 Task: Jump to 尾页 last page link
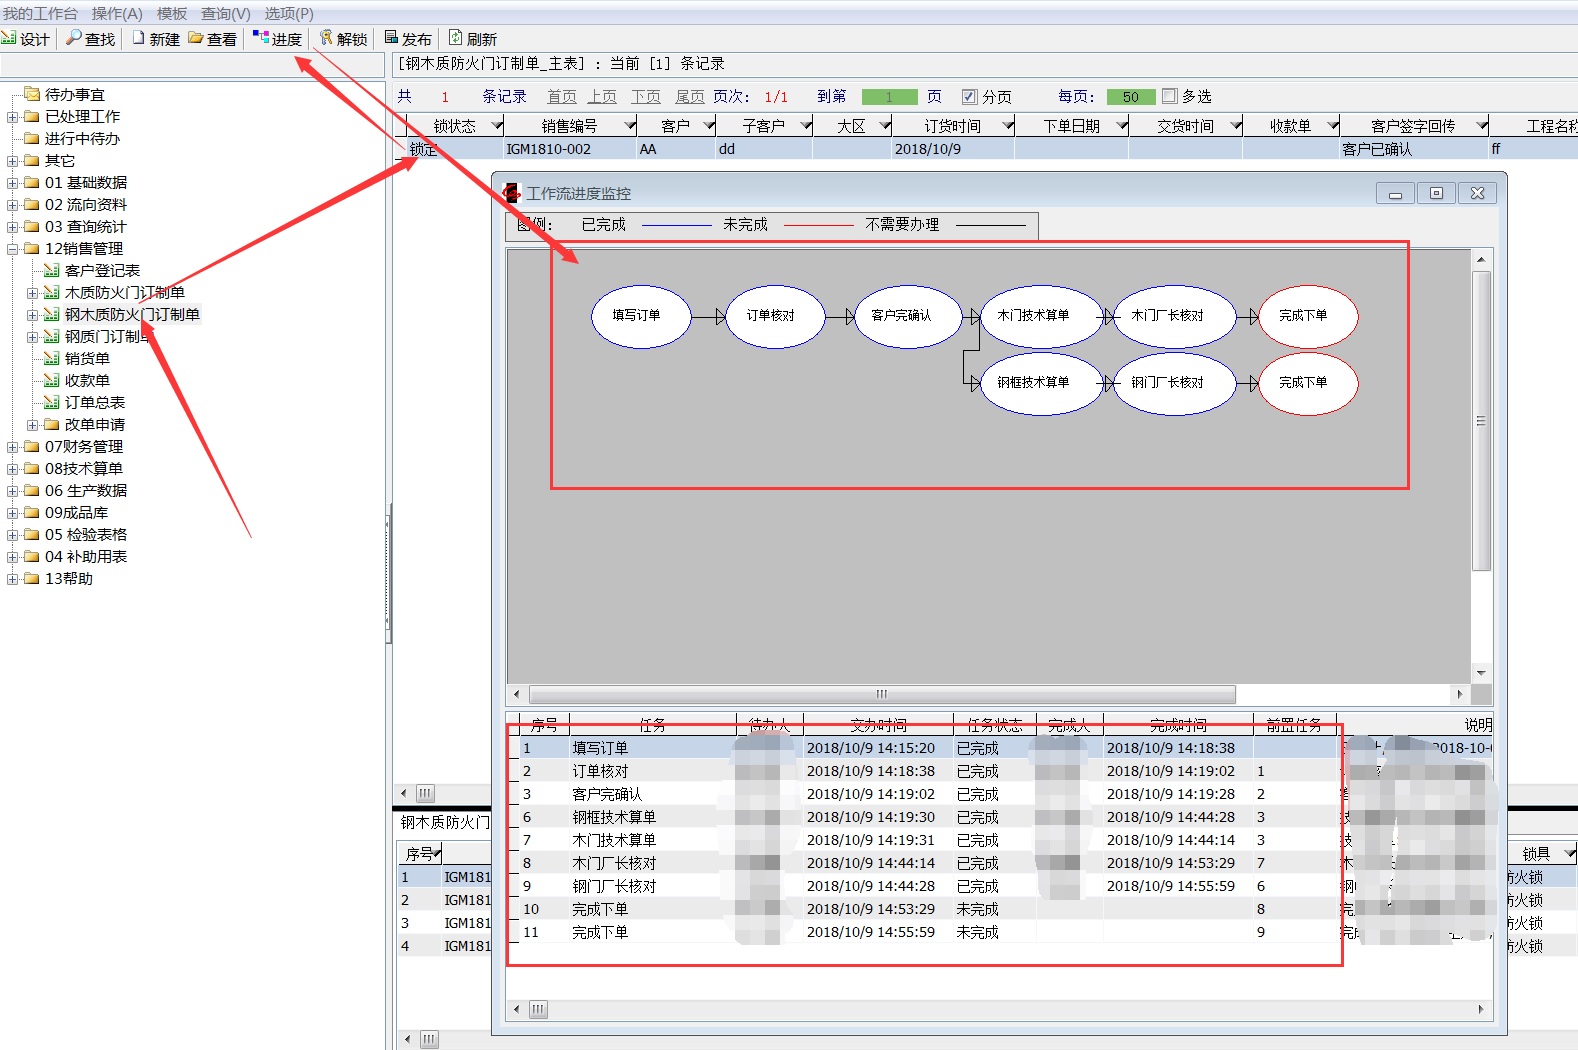click(x=689, y=97)
